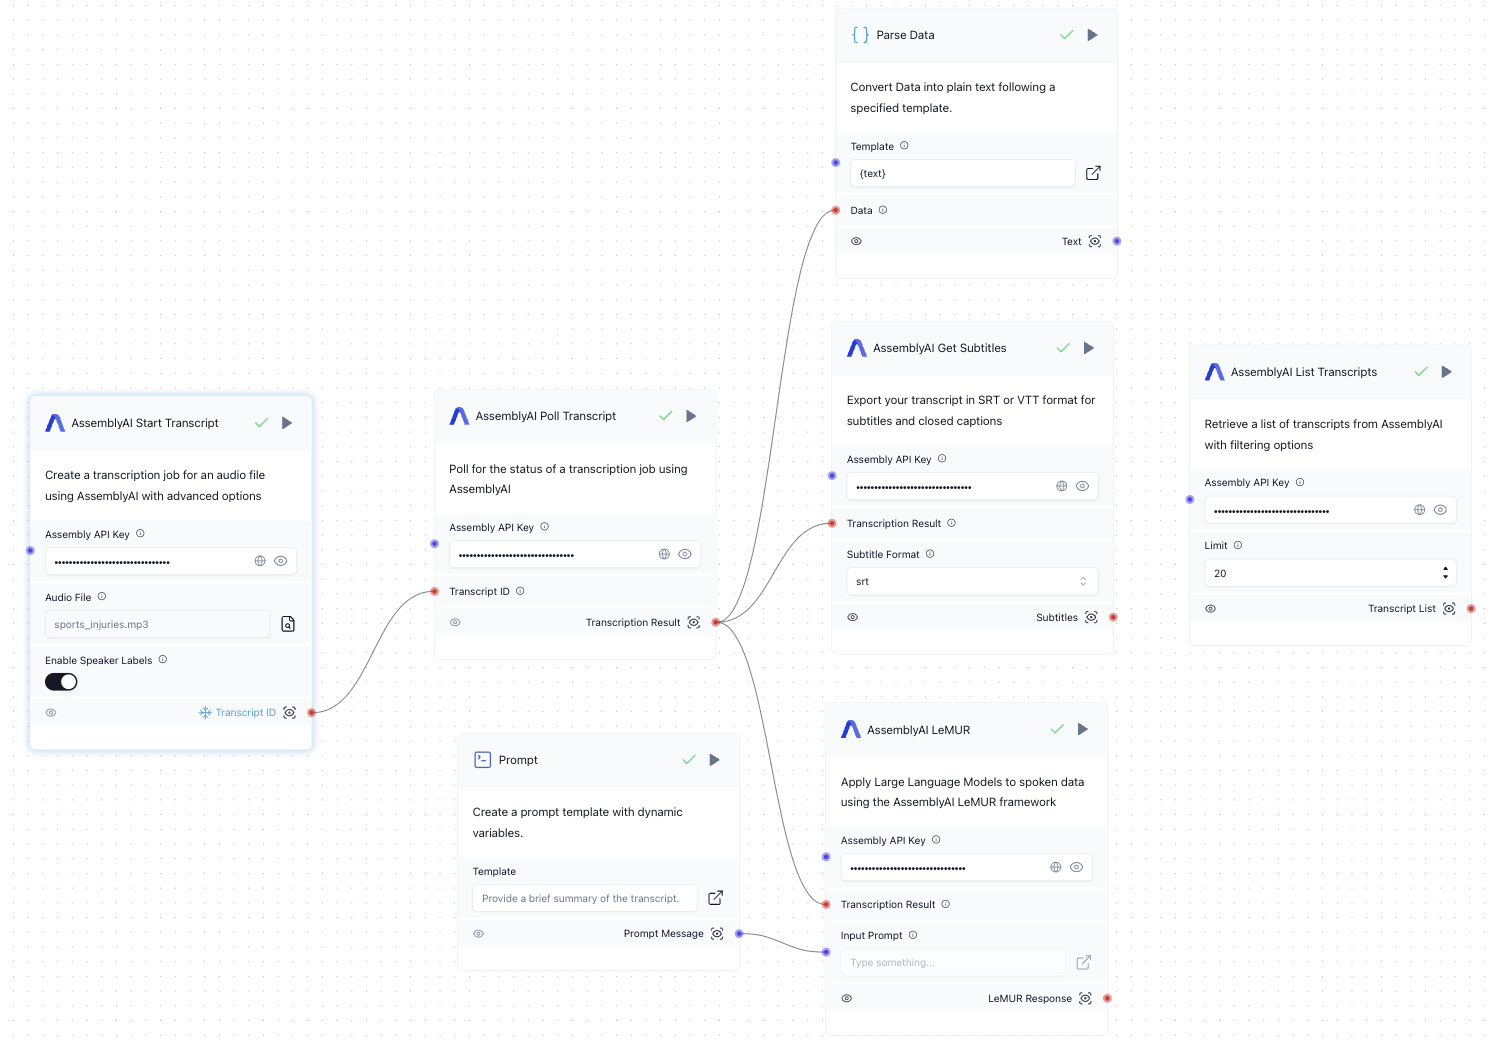Viewport: 1494px width, 1048px height.
Task: Inspect Transcription Result output on Poll Transcript
Action: [x=694, y=623]
